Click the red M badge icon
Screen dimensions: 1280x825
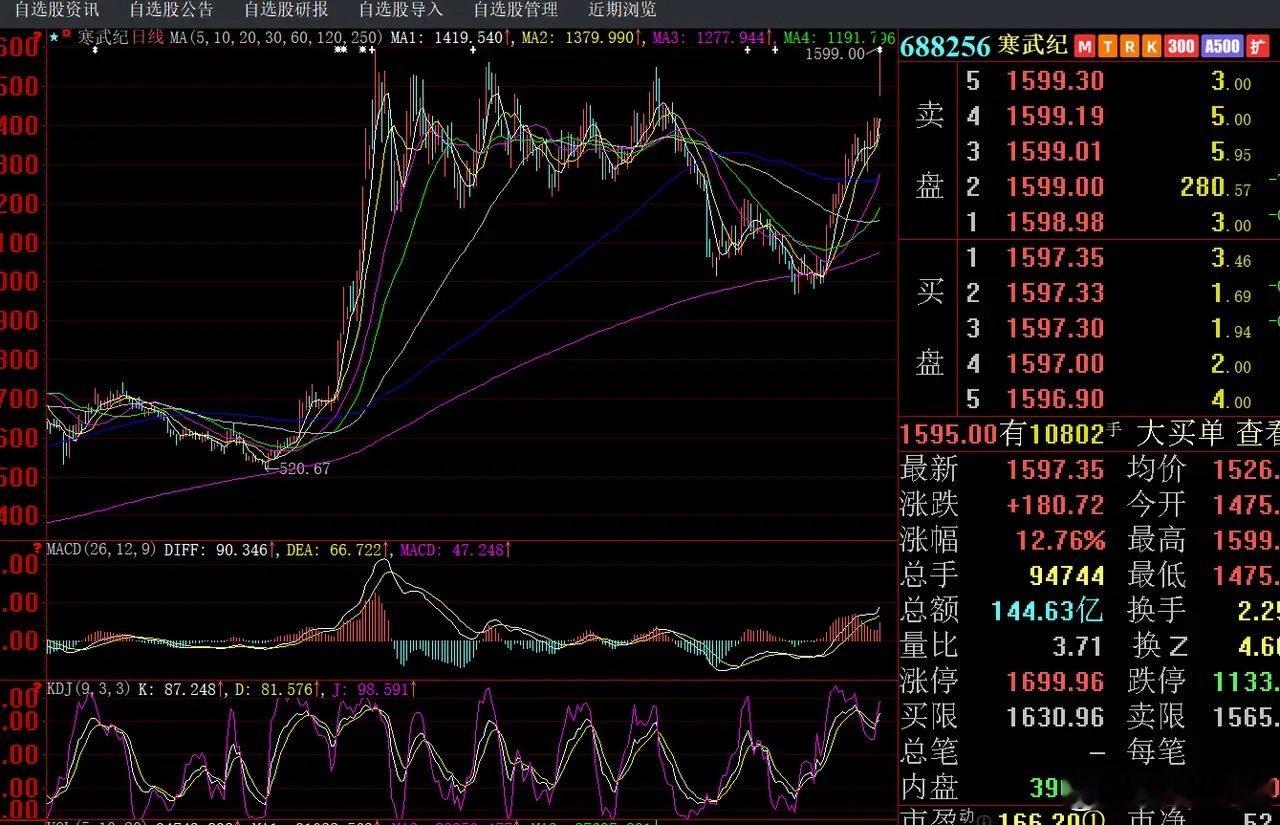[1085, 46]
